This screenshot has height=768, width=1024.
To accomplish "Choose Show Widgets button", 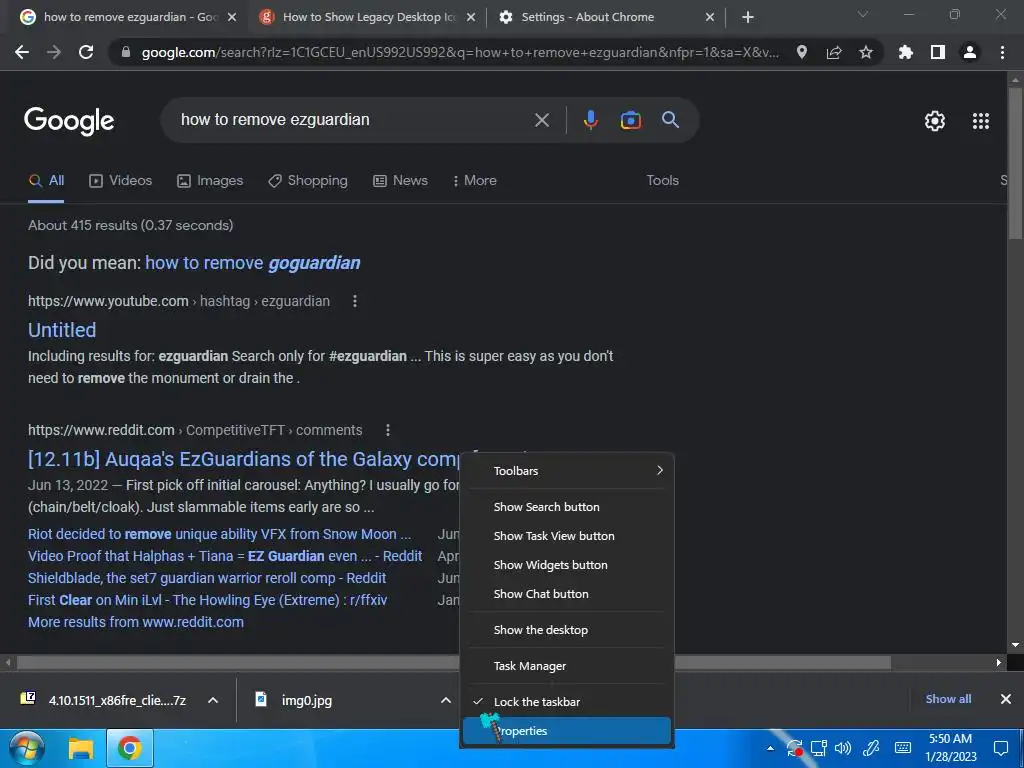I will (x=567, y=565).
